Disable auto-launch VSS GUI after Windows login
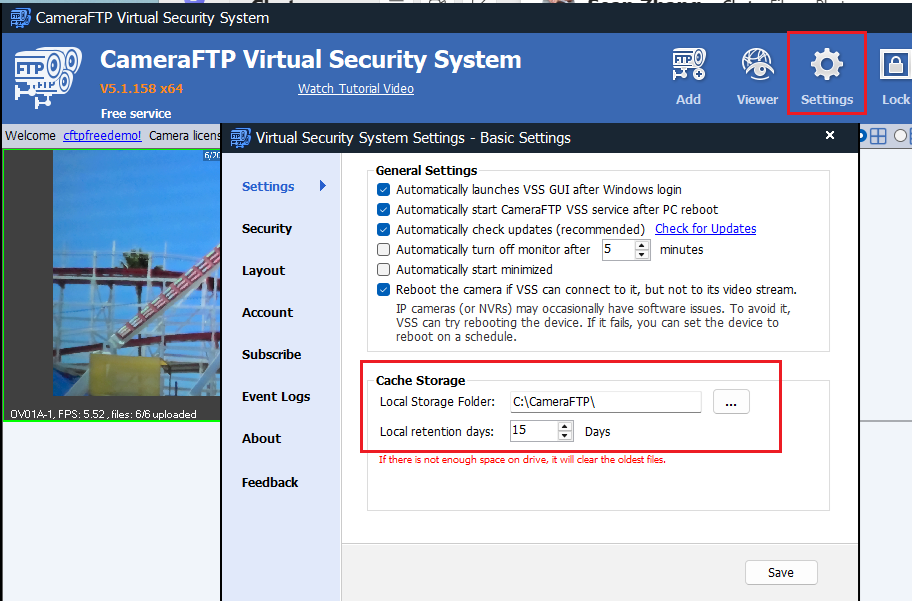The height and width of the screenshot is (601, 912). tap(384, 190)
